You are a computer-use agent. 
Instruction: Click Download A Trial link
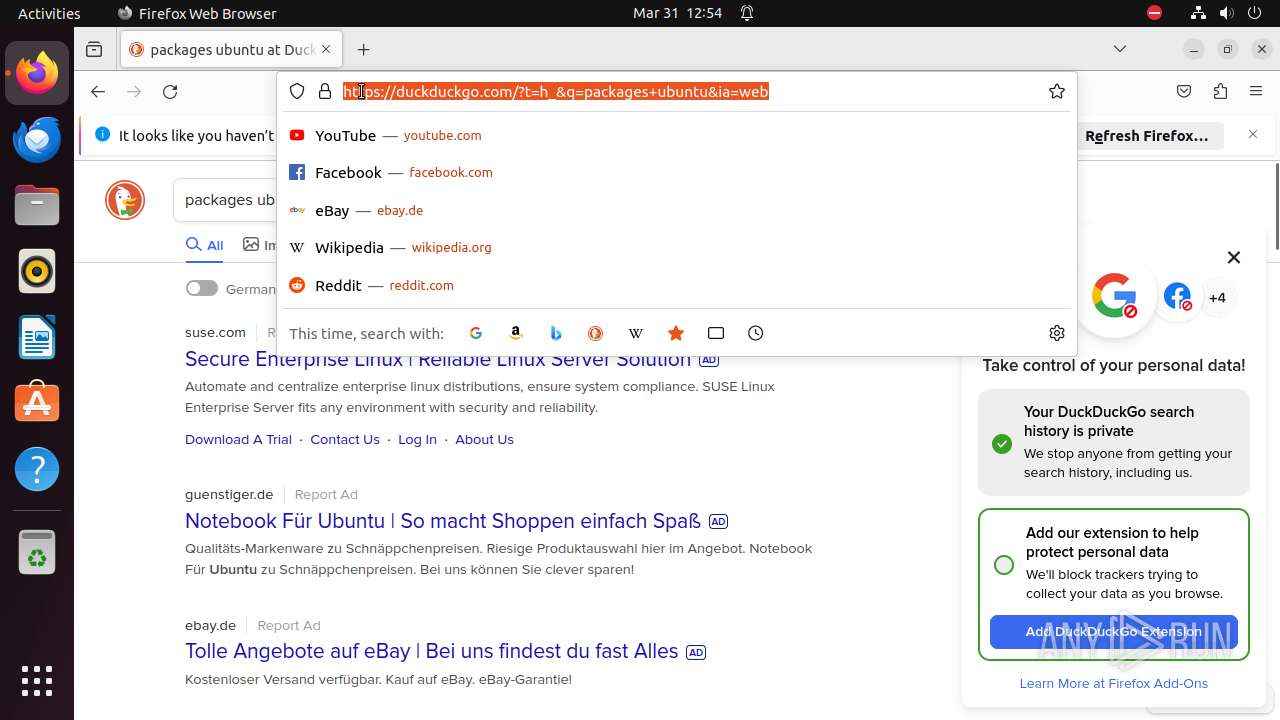(238, 439)
